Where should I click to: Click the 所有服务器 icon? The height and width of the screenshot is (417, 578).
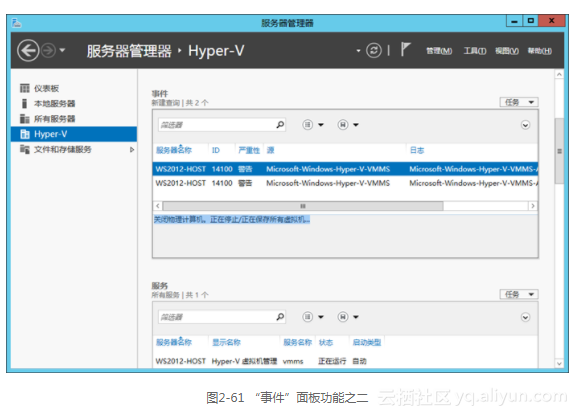pos(24,119)
